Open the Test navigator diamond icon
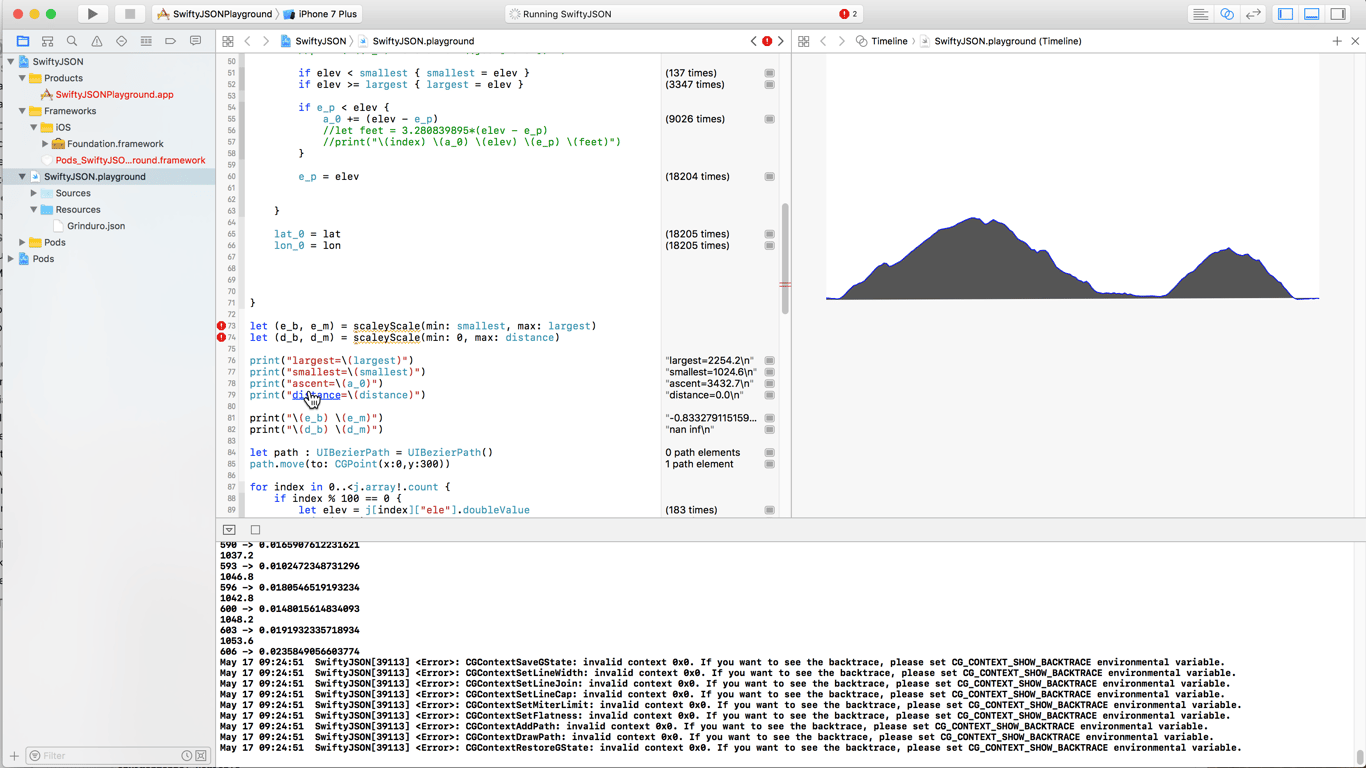 pos(121,41)
